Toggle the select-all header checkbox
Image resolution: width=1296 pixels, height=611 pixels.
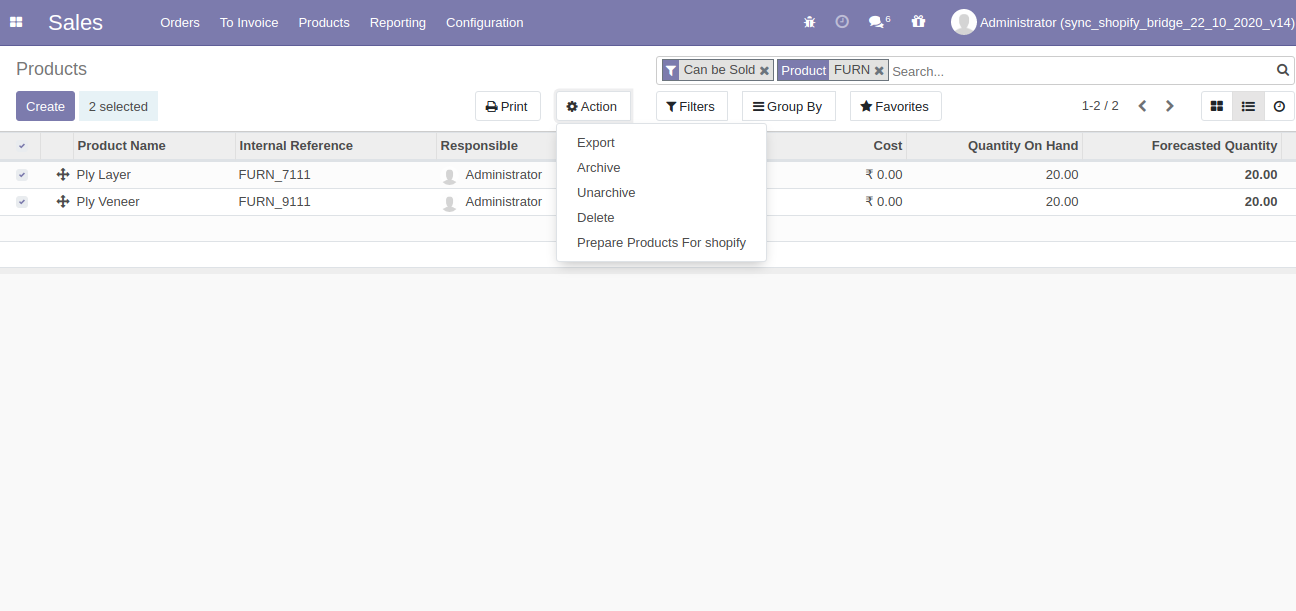[x=22, y=146]
